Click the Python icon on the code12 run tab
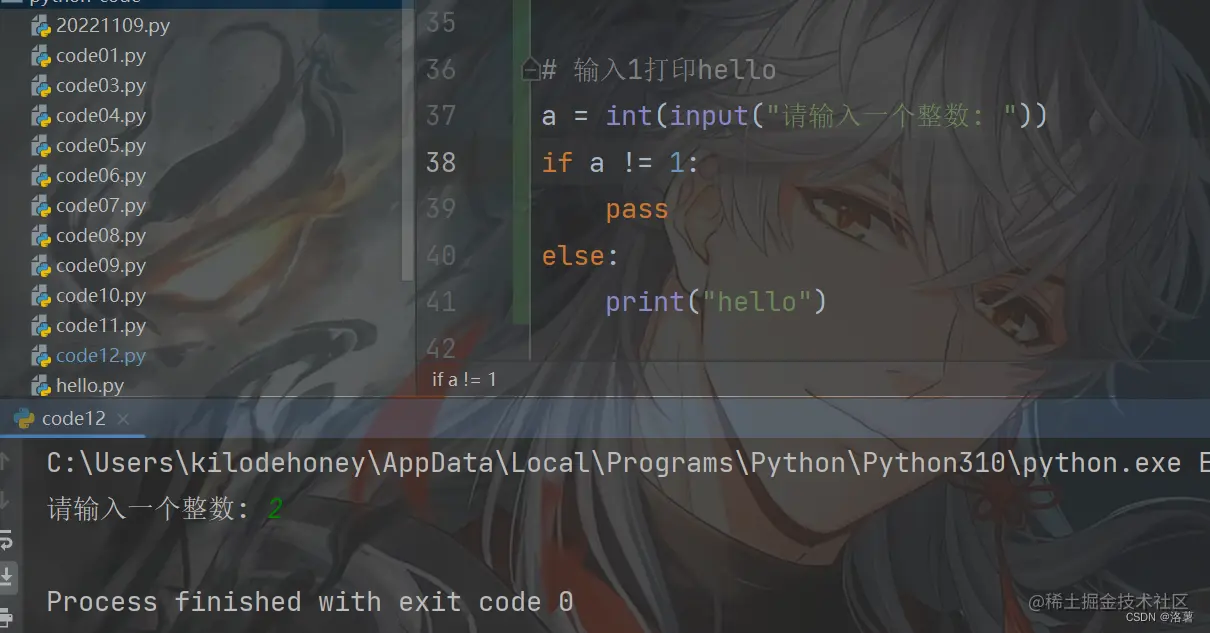Viewport: 1210px width, 633px height. click(x=25, y=418)
